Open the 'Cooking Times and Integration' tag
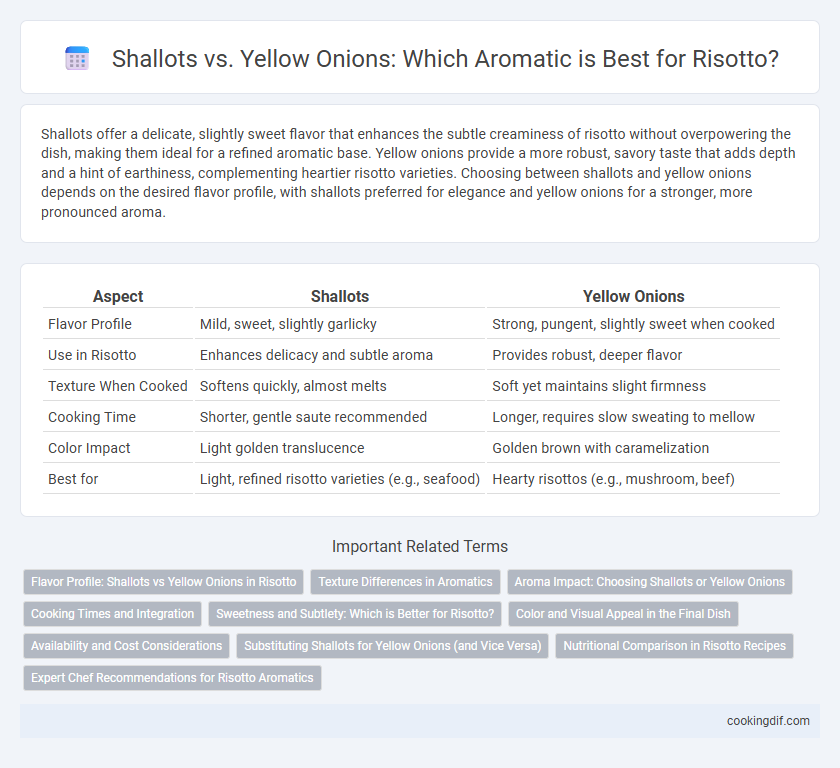840x768 pixels. click(x=112, y=614)
